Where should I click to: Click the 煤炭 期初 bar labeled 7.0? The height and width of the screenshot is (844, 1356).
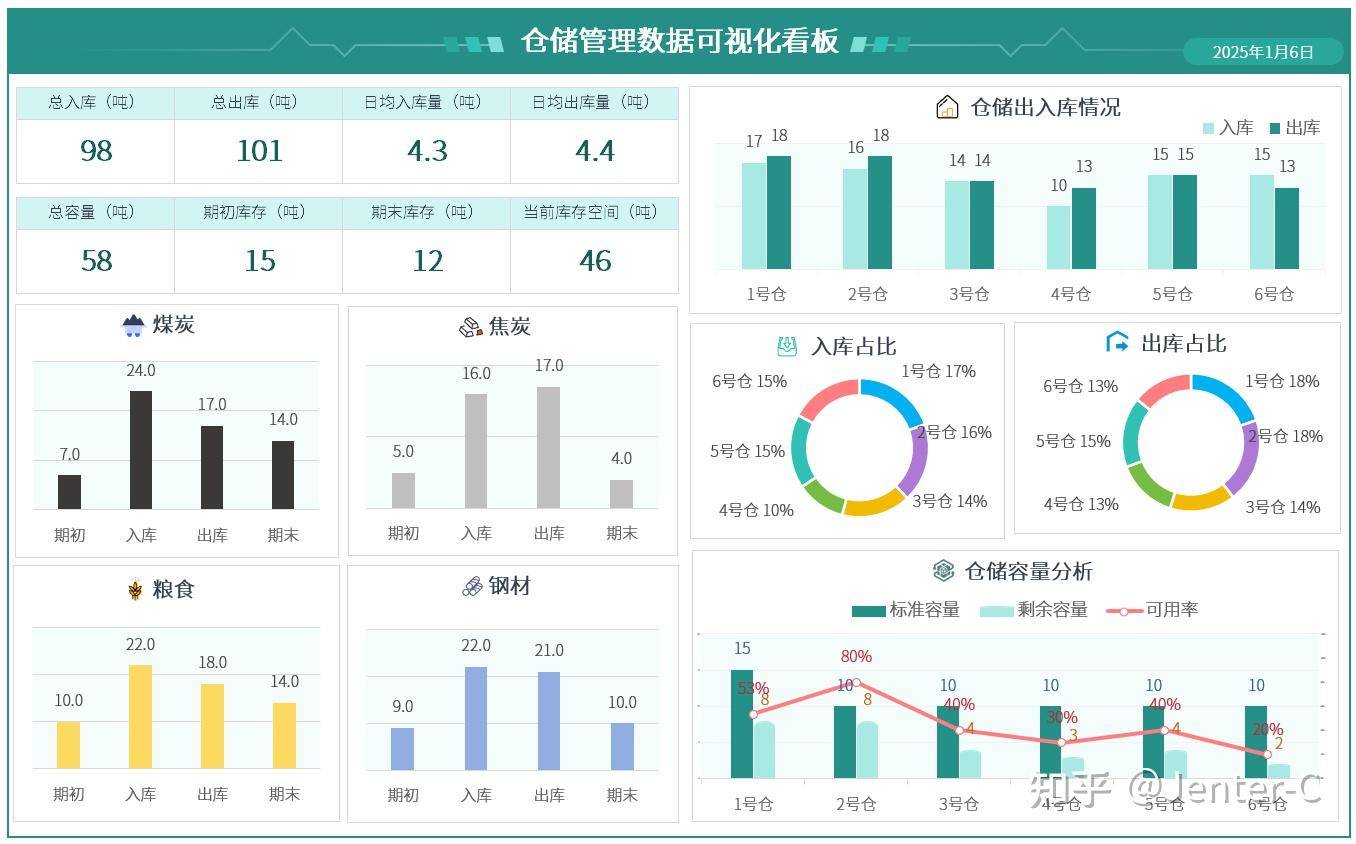tap(69, 492)
